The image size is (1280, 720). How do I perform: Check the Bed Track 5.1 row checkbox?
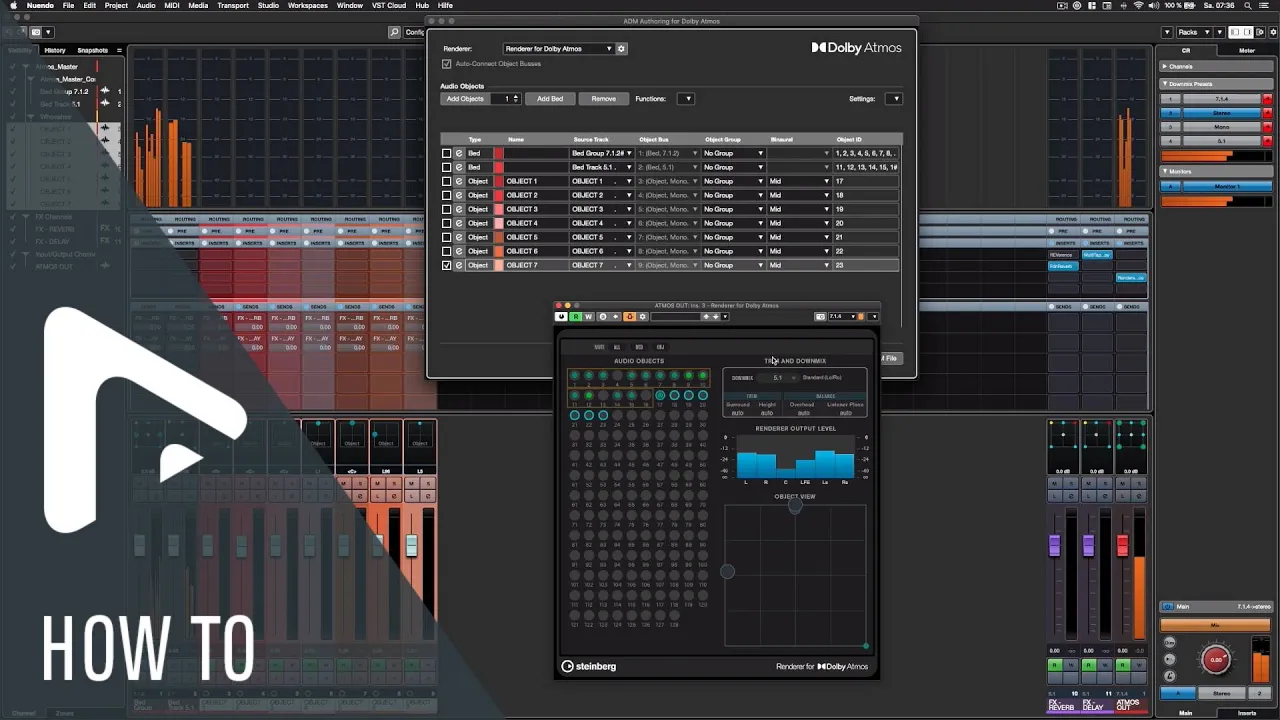click(x=447, y=167)
